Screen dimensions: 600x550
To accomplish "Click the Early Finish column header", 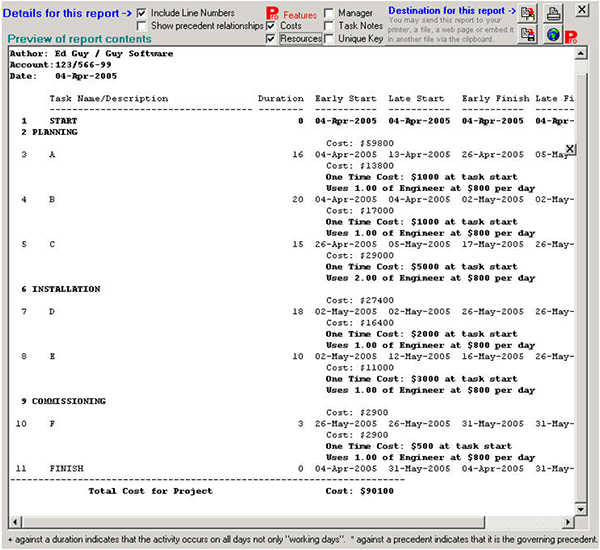I will tap(496, 99).
